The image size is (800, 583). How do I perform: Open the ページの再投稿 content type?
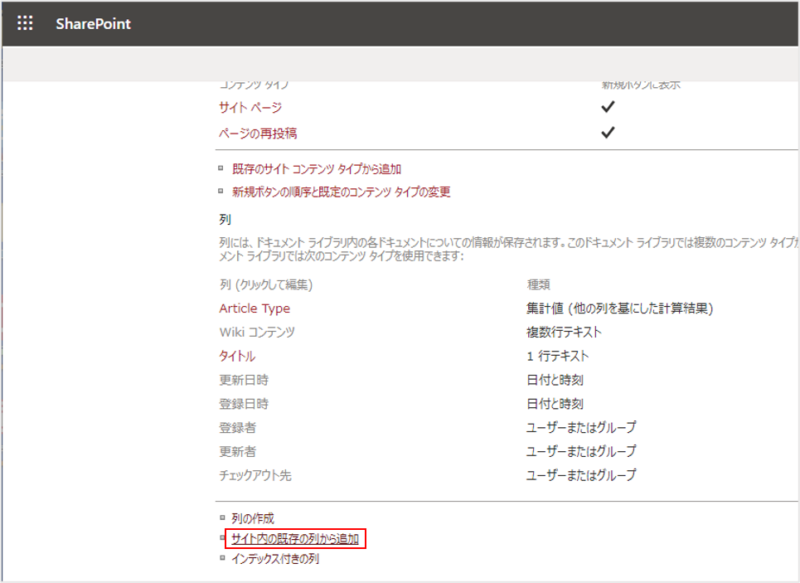[258, 133]
